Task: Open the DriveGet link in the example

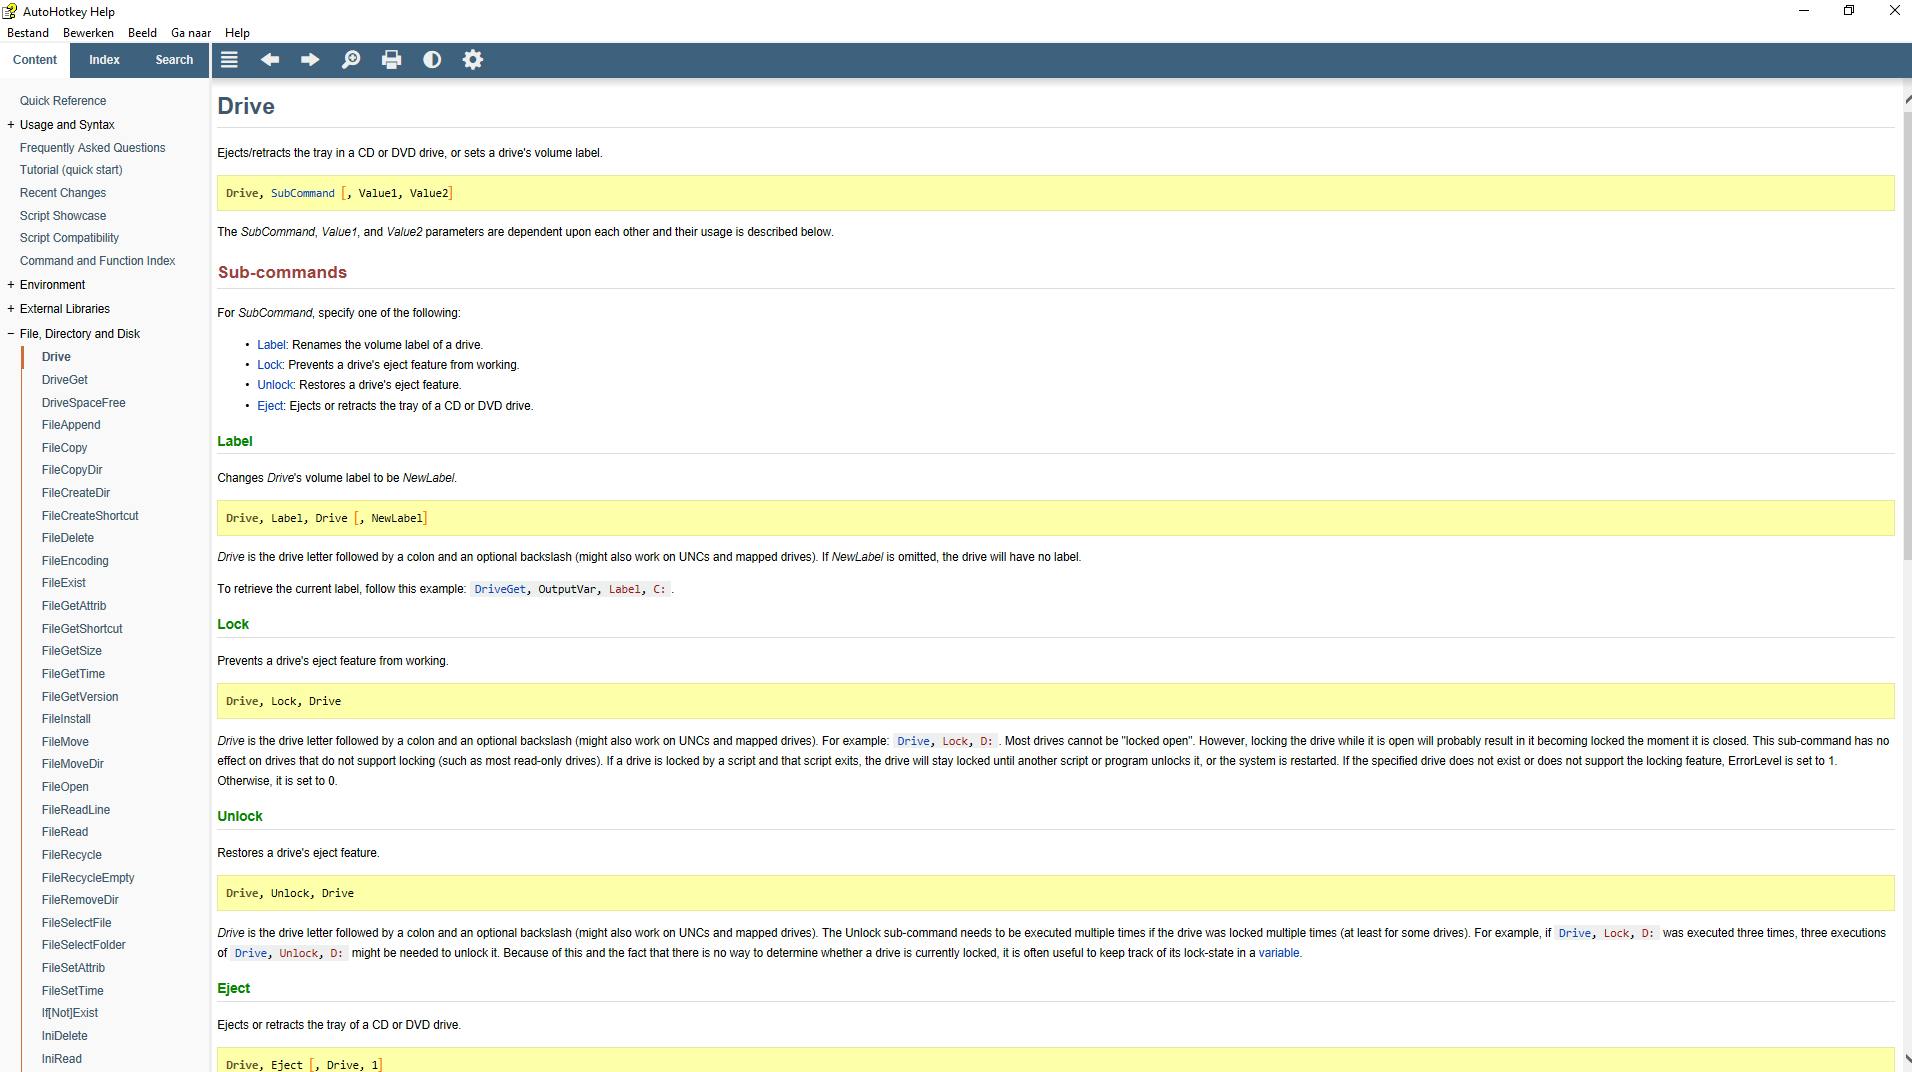Action: tap(500, 590)
